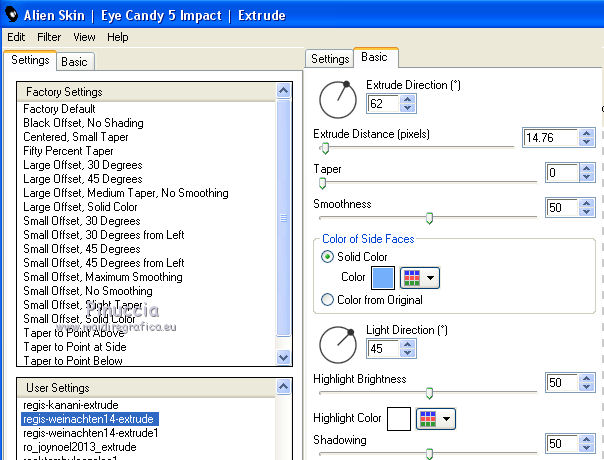Select ro_joynoel2013_extrude user setting
Image resolution: width=604 pixels, height=460 pixels.
(x=80, y=447)
